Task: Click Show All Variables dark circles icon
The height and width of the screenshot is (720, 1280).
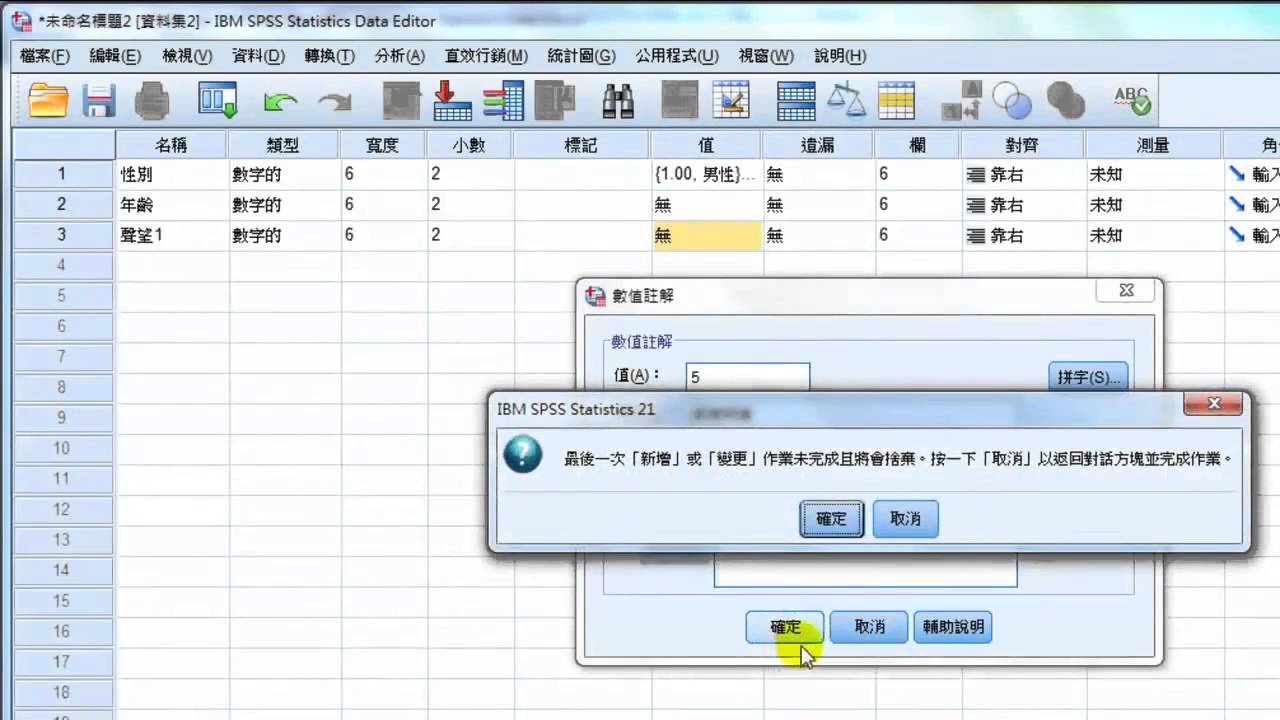Action: coord(1066,101)
